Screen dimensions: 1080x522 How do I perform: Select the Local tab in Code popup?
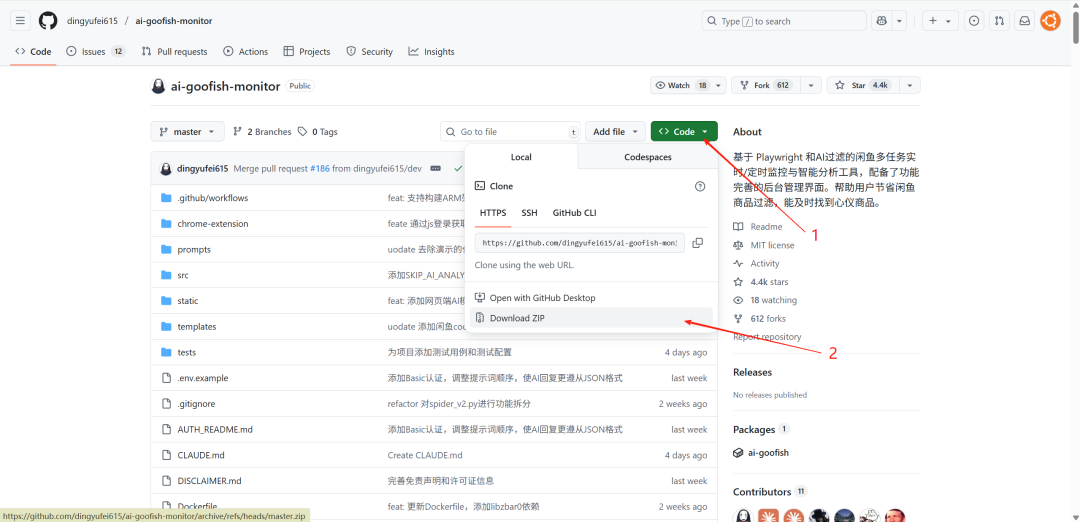click(x=521, y=157)
